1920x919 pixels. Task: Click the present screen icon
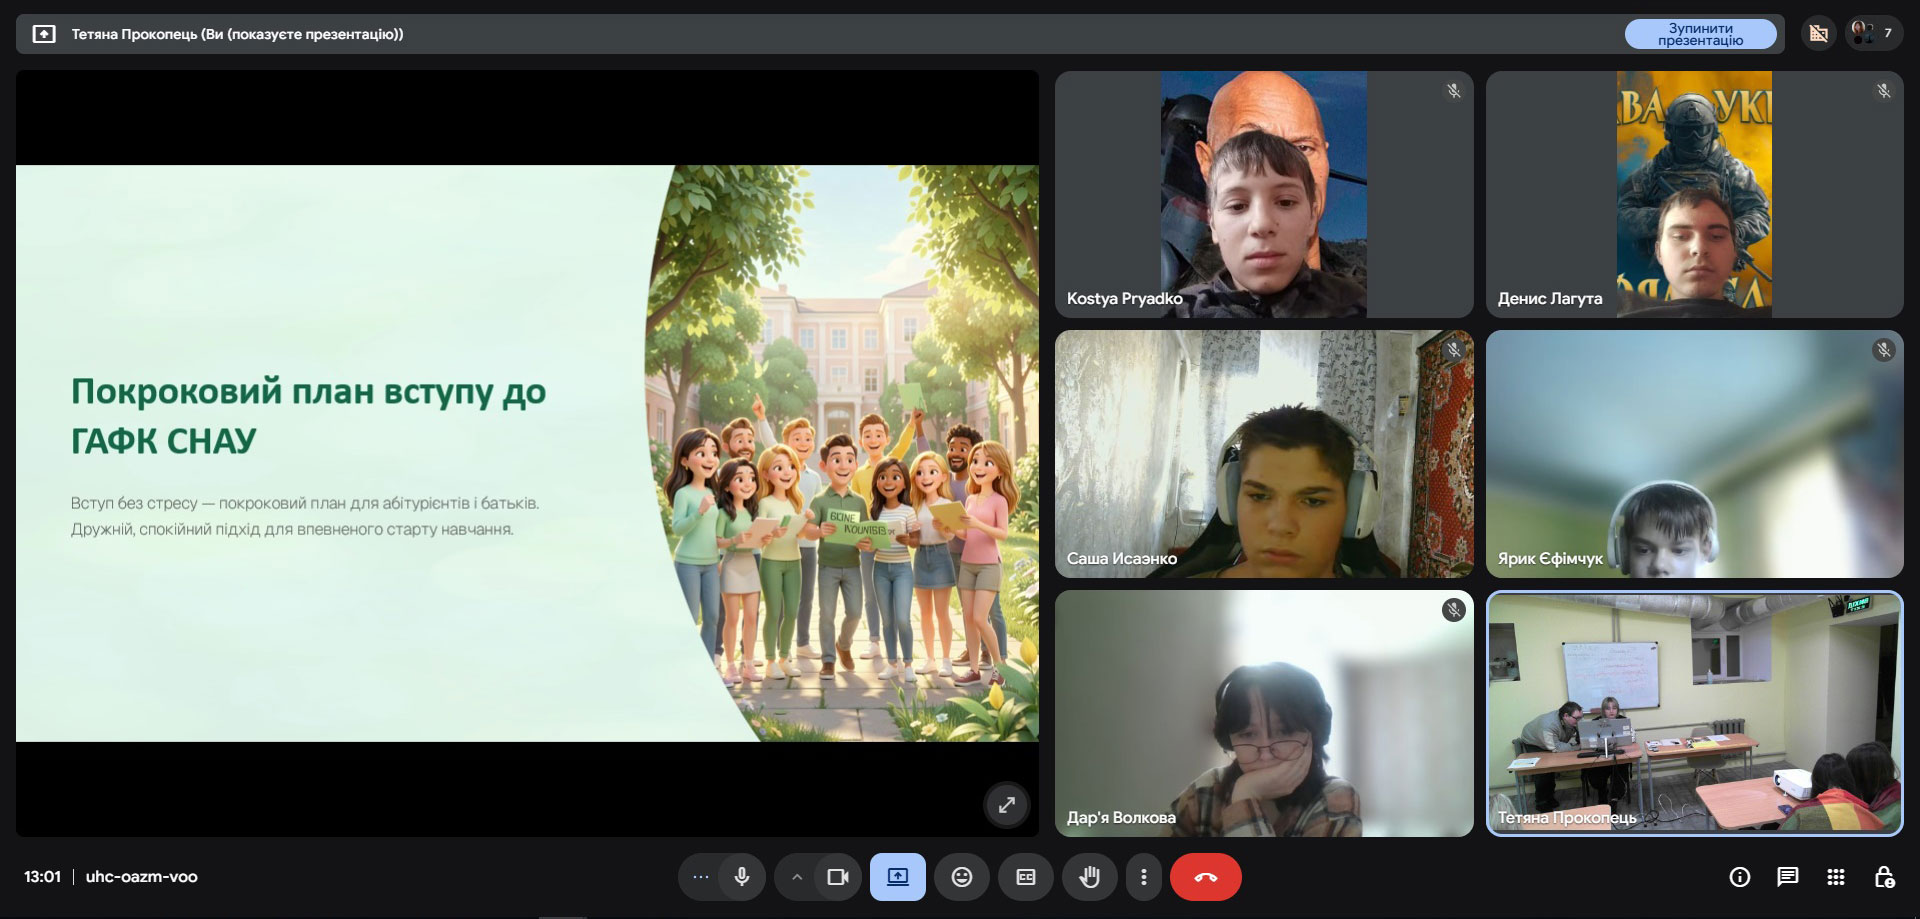tap(897, 877)
